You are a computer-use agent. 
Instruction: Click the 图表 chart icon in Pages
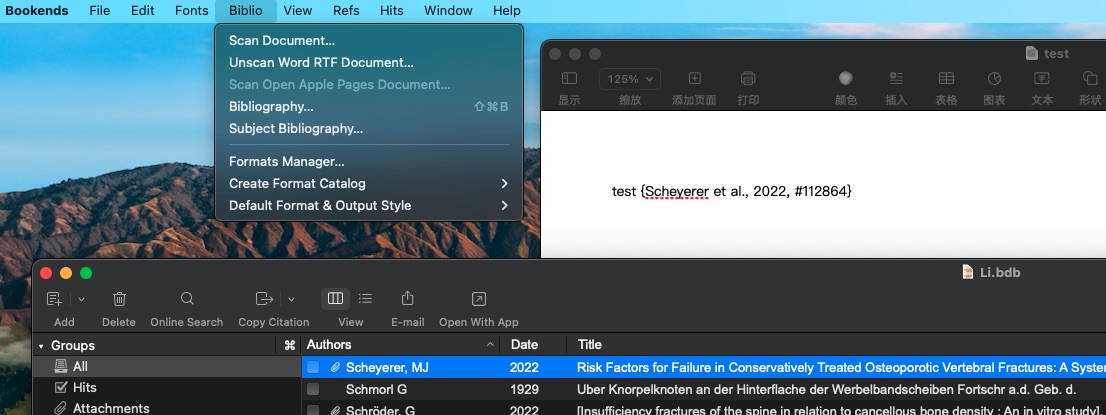pyautogui.click(x=995, y=78)
